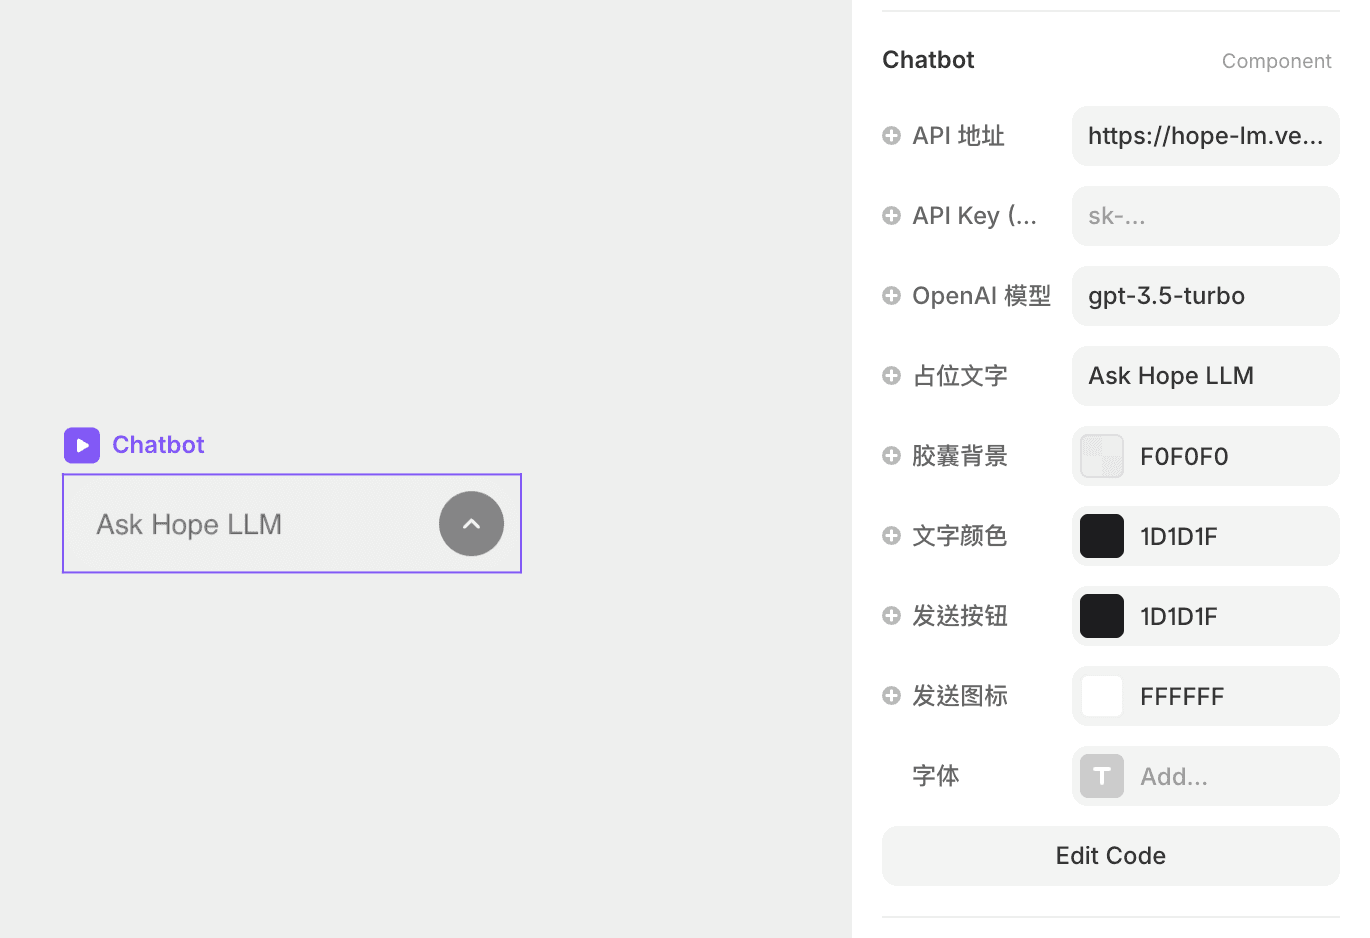Open the OpenAI 模型 field showing gpt-3.5-turbo

tap(1205, 295)
